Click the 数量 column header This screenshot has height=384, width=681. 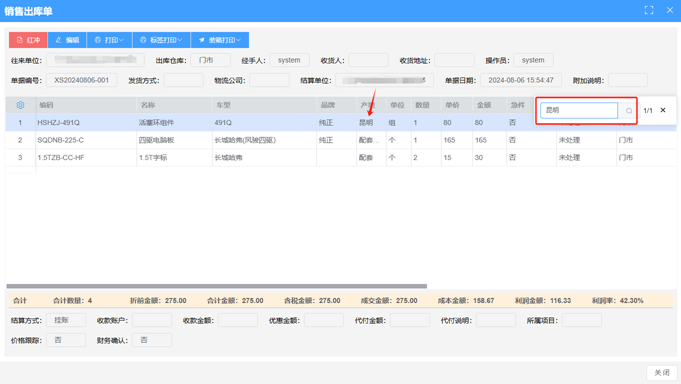point(426,105)
